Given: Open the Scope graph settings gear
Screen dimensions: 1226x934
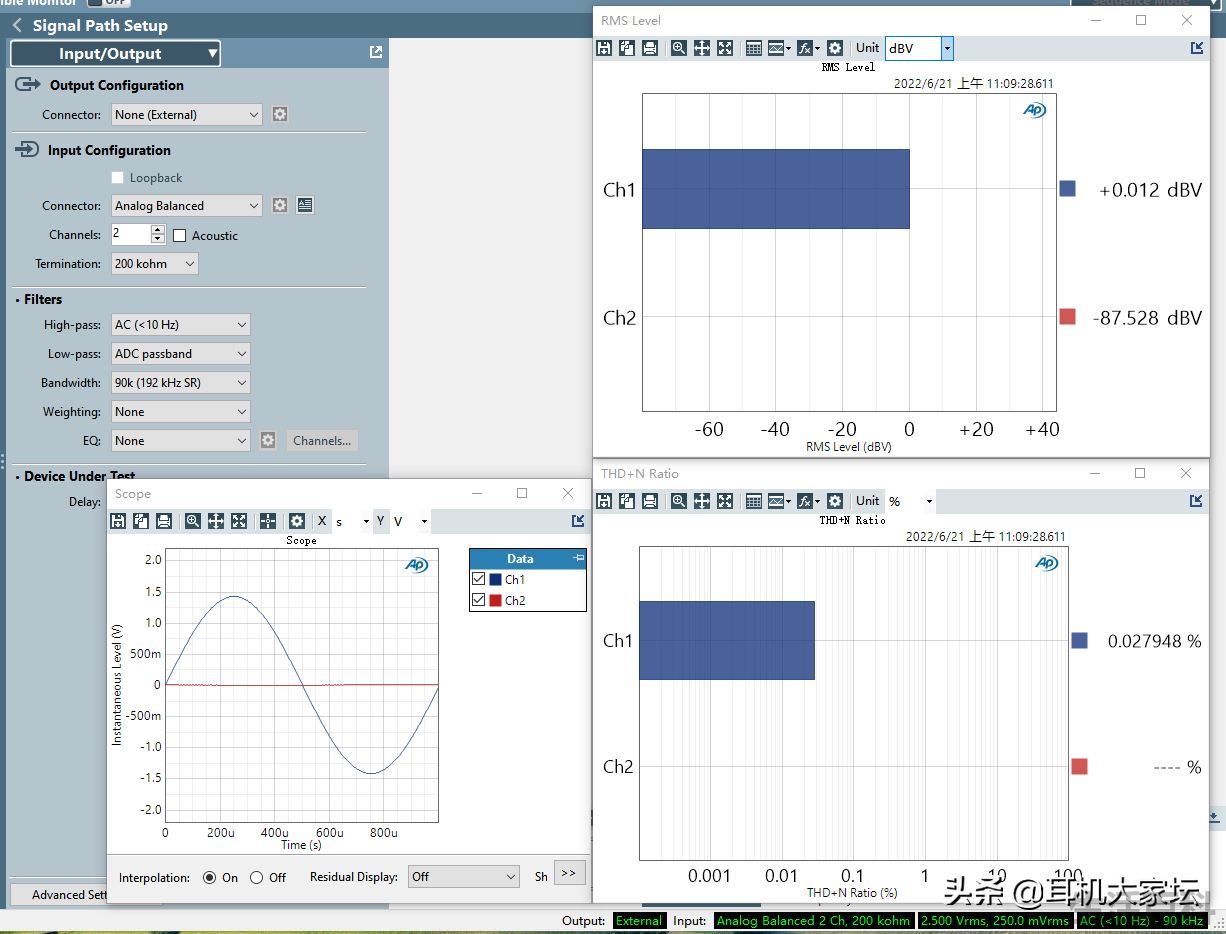Looking at the screenshot, I should (297, 521).
